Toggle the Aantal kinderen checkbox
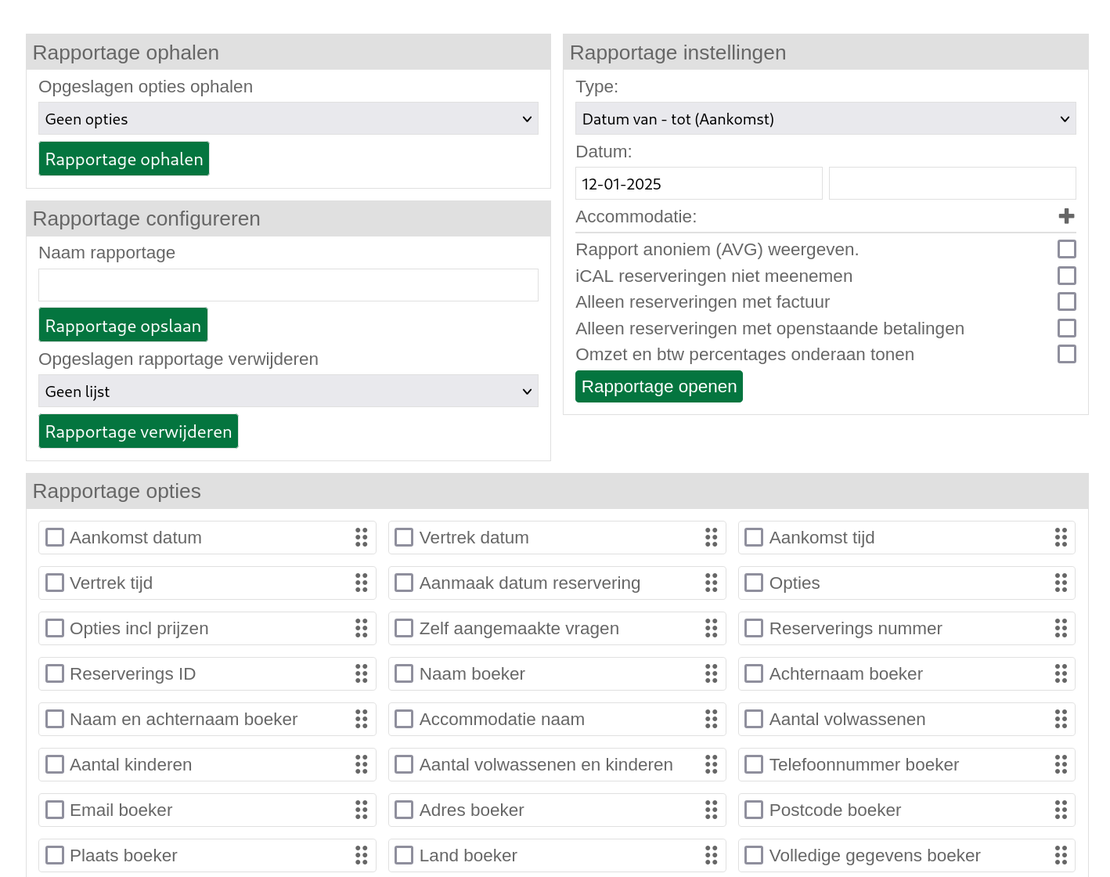This screenshot has height=877, width=1110. point(55,765)
